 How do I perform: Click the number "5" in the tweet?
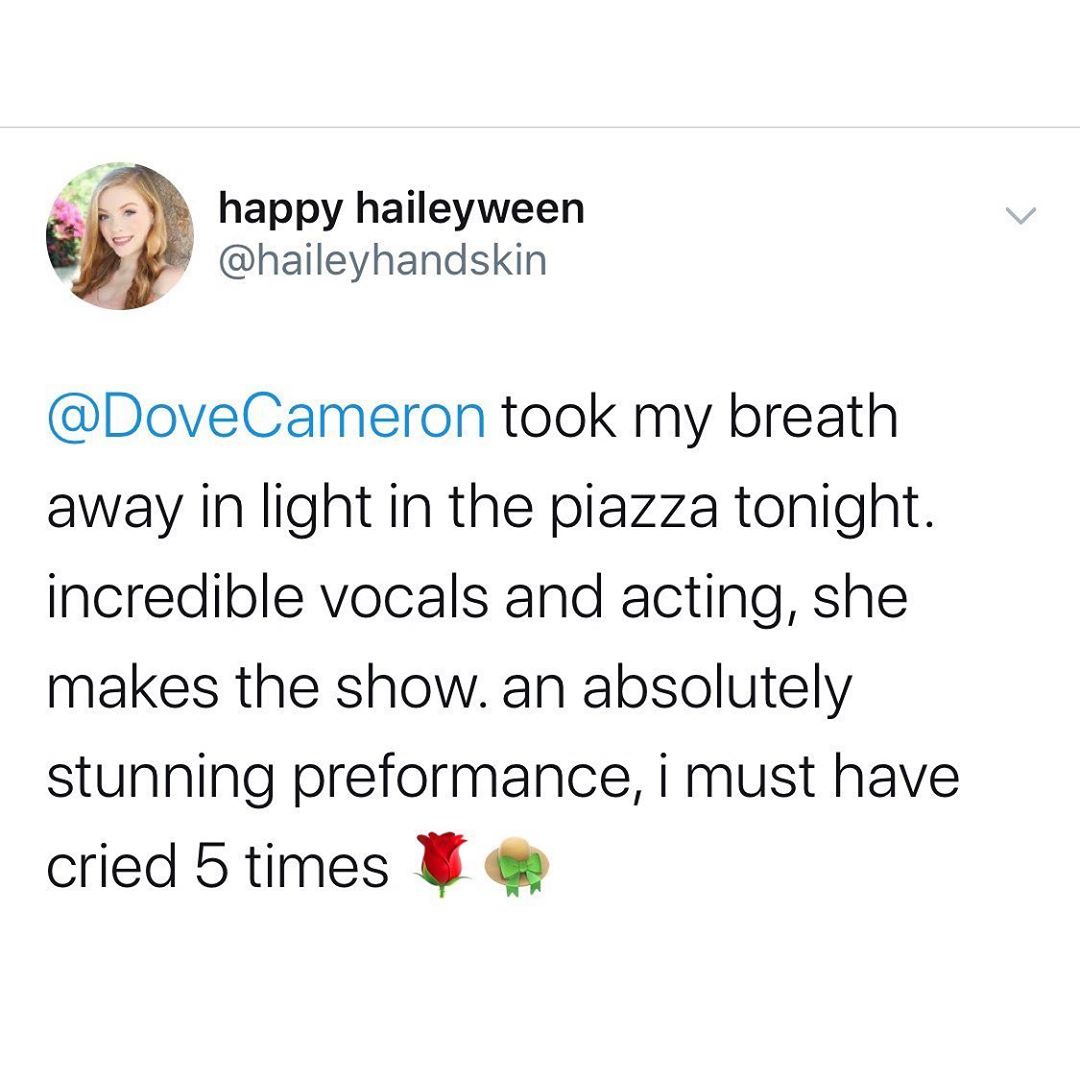pos(210,865)
